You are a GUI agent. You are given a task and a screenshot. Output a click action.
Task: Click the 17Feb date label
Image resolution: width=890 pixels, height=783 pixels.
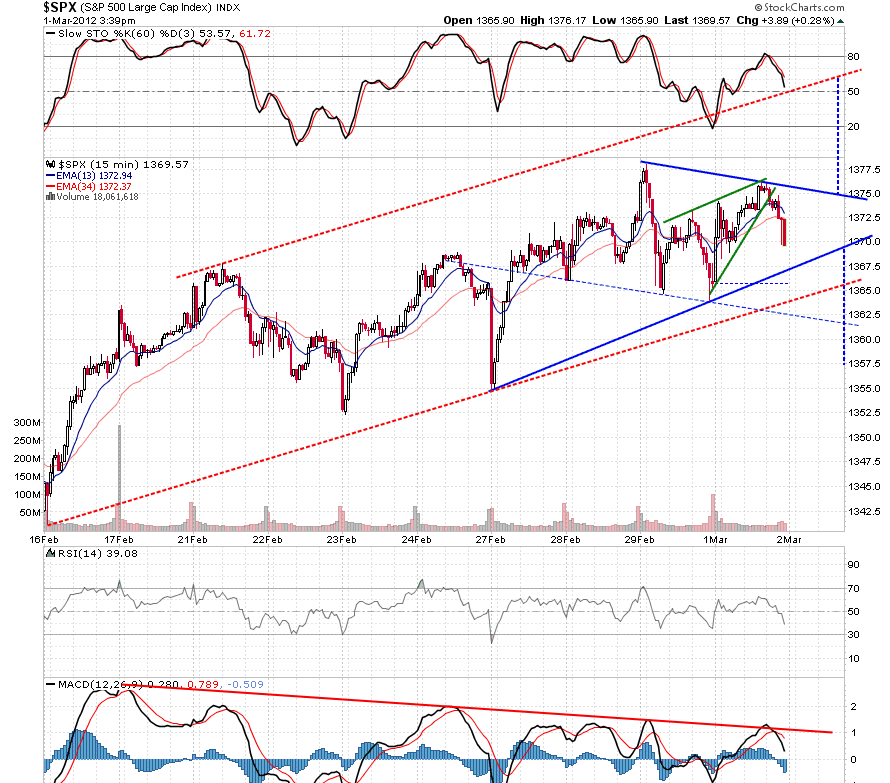[119, 539]
